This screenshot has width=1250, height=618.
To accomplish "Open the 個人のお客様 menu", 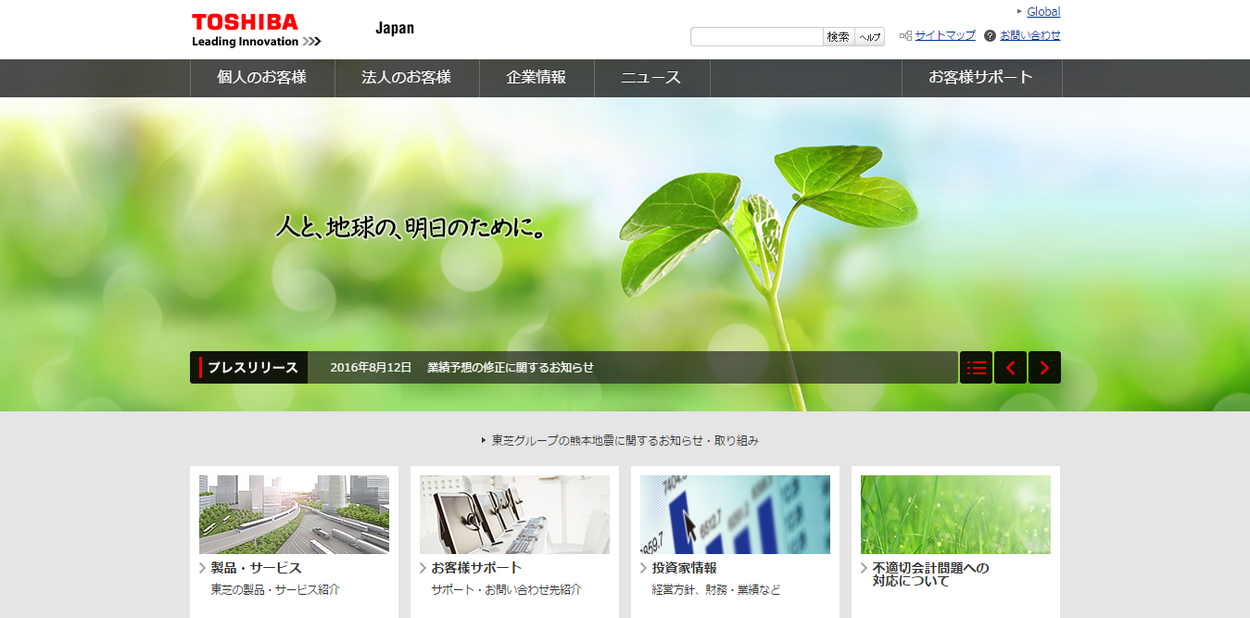I will [262, 78].
